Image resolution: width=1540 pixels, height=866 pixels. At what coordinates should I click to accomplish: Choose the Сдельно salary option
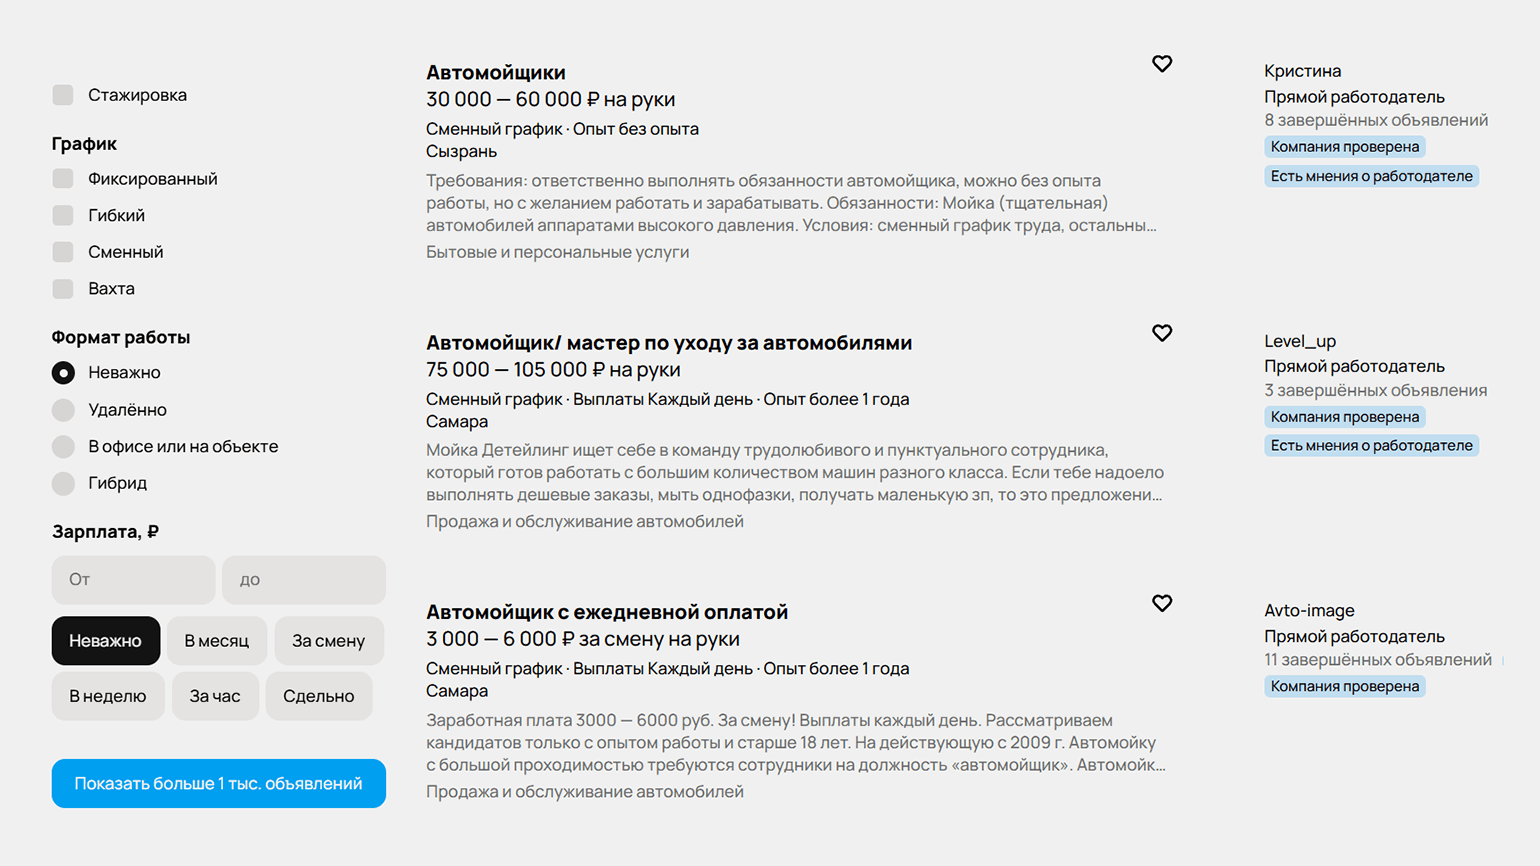[318, 696]
